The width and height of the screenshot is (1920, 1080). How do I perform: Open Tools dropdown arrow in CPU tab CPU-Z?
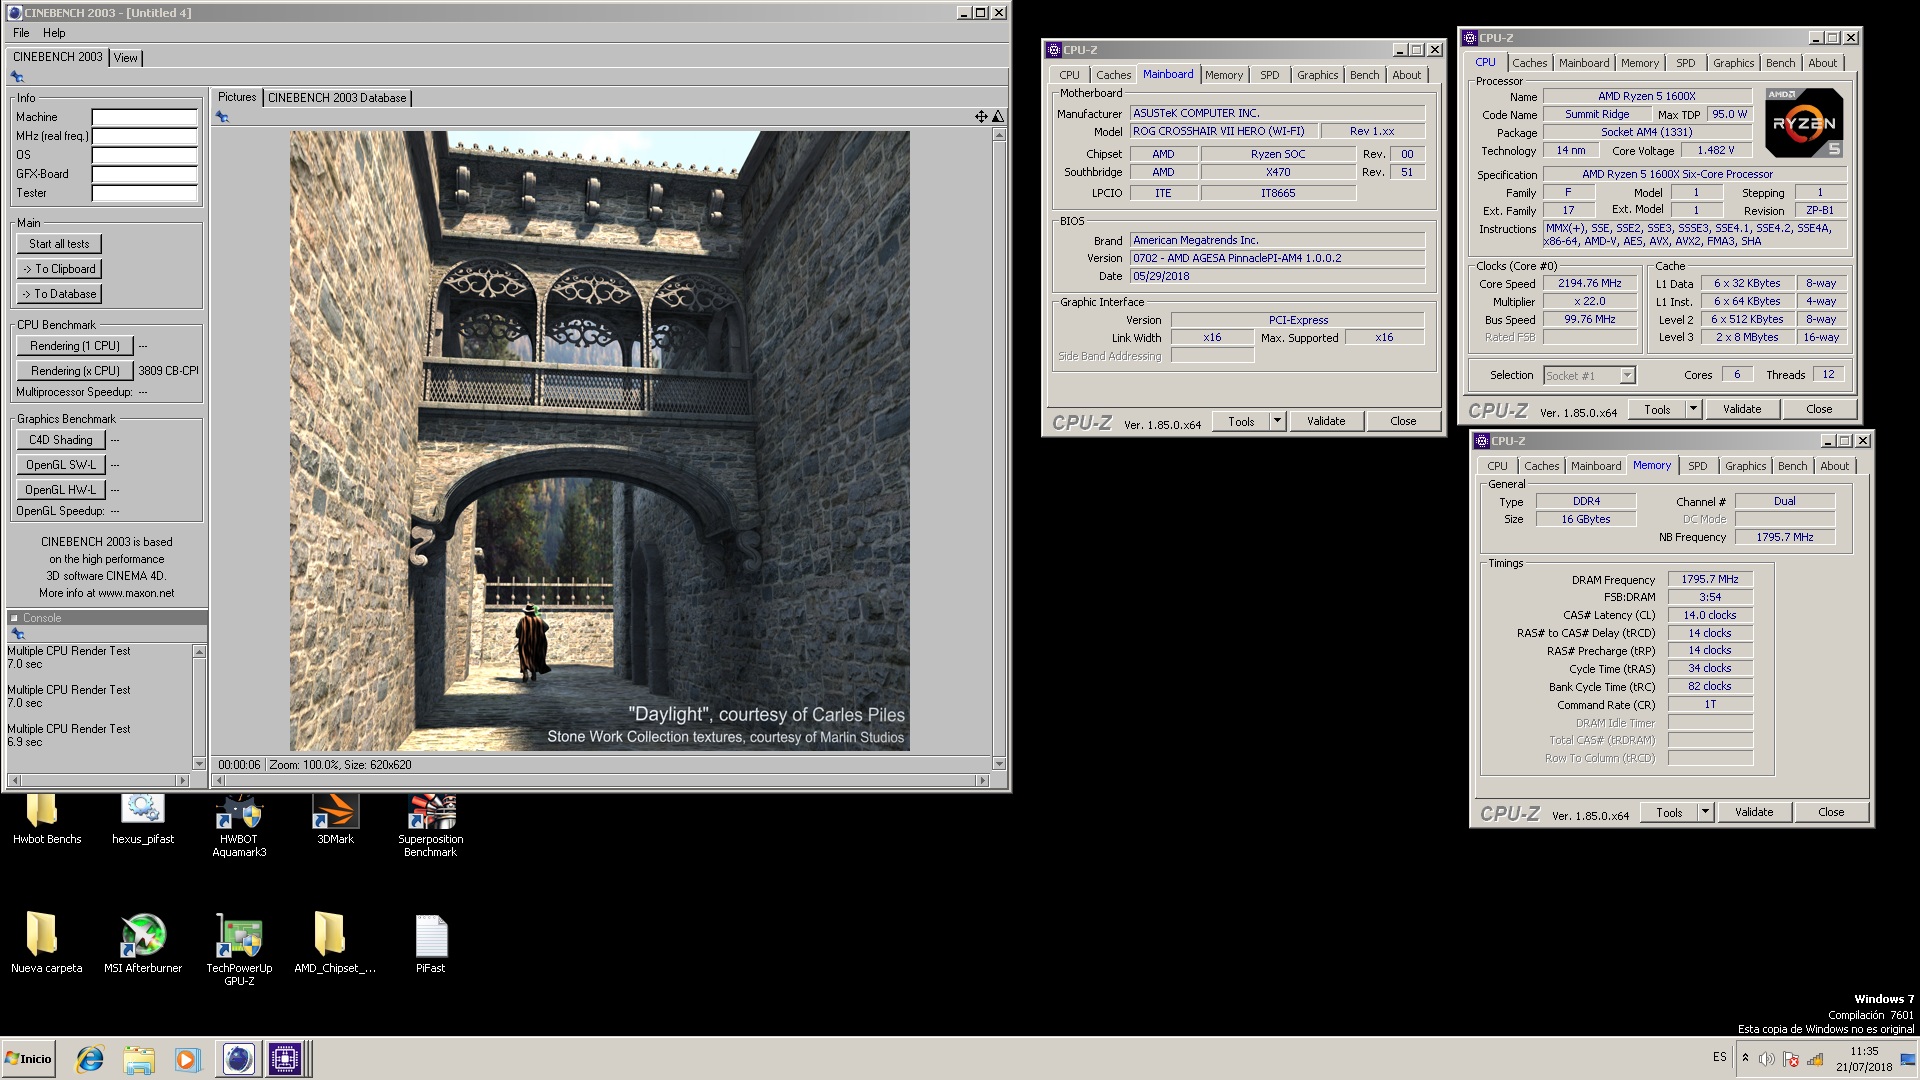pyautogui.click(x=1693, y=409)
